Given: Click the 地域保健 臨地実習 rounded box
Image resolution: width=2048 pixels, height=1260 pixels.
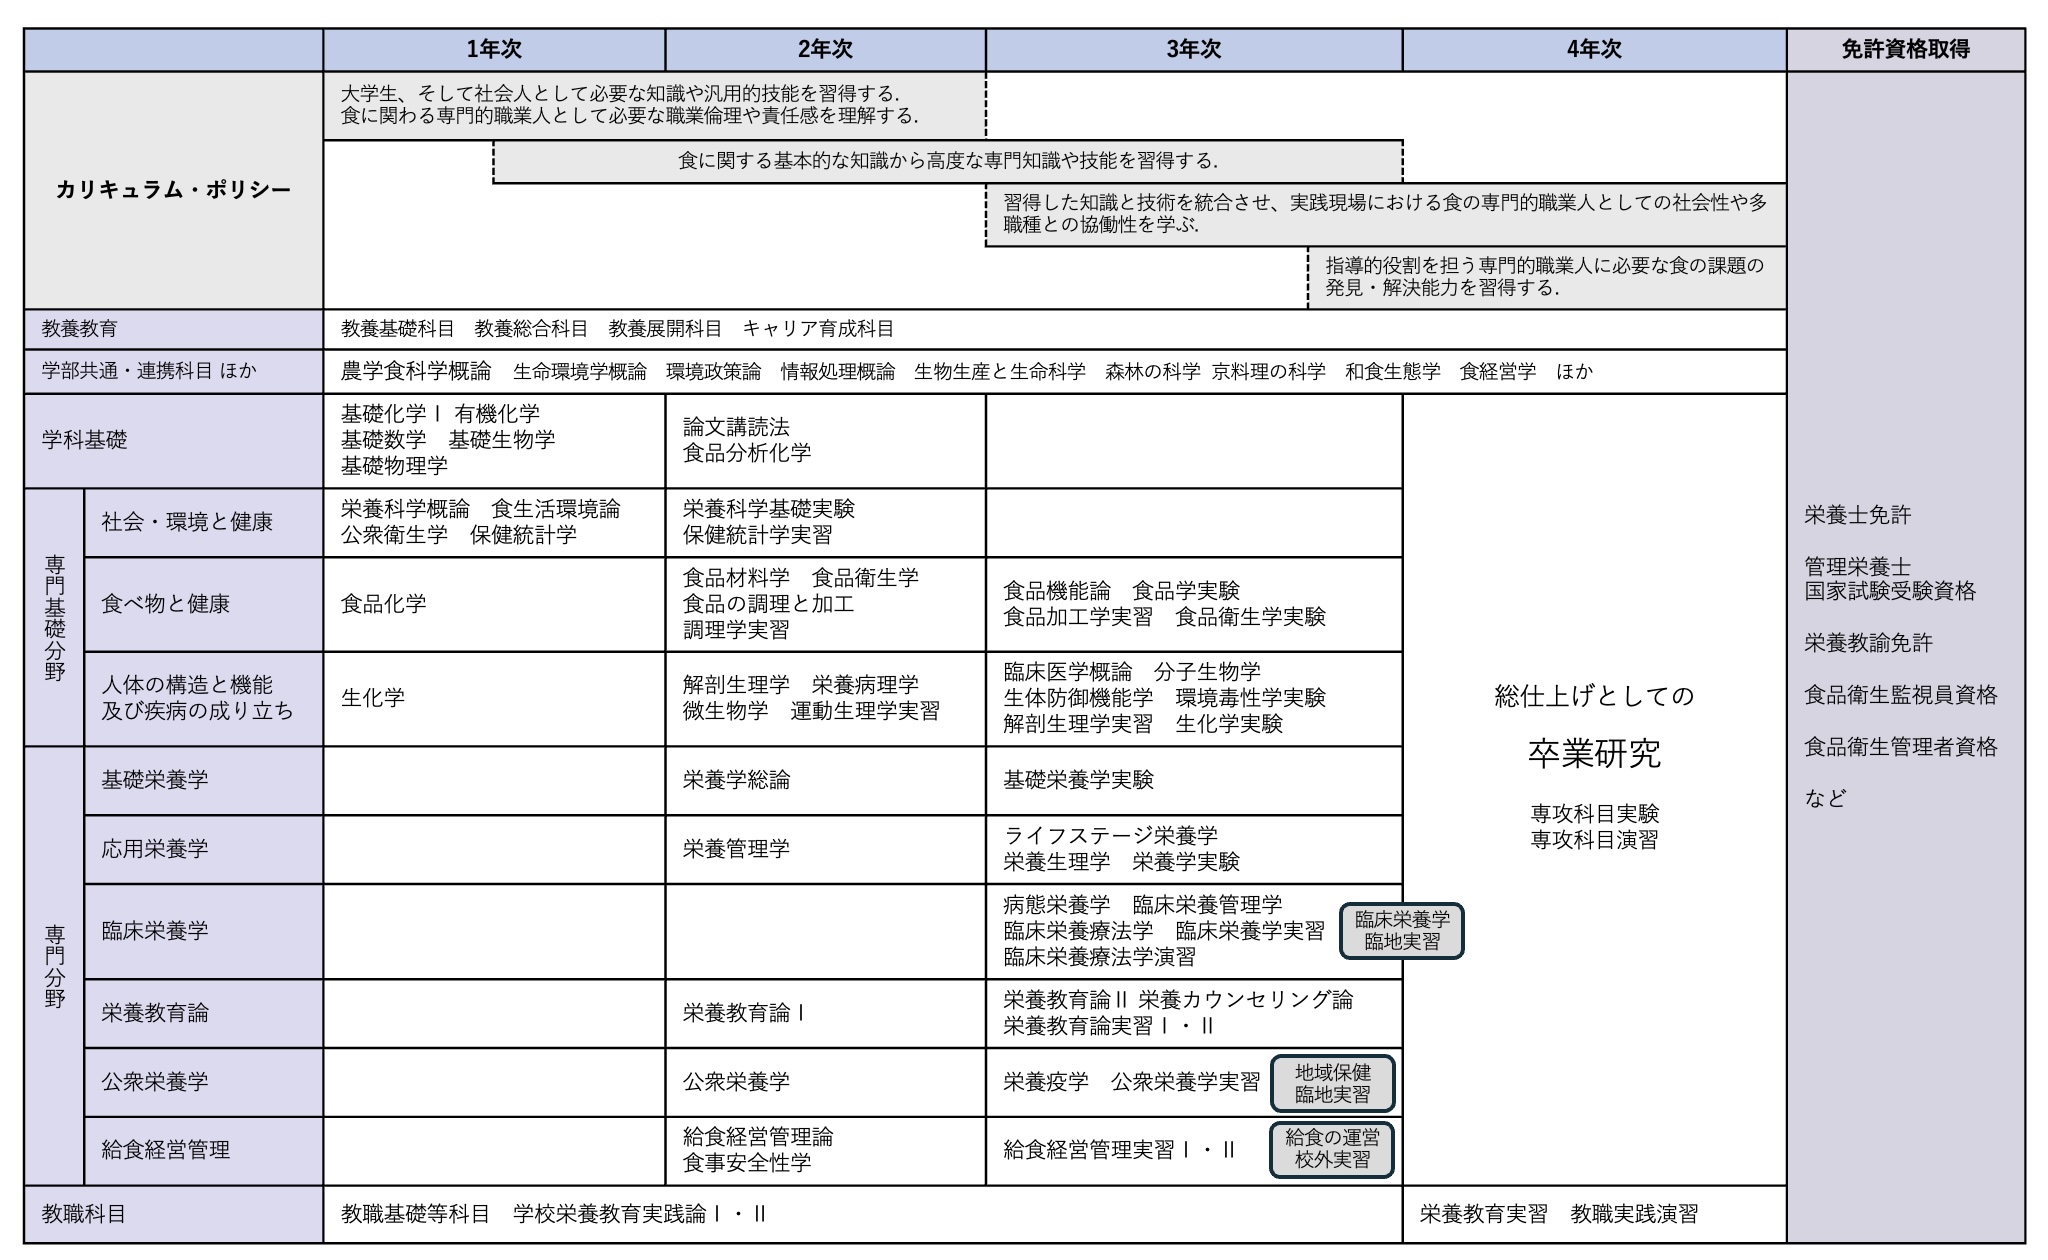Looking at the screenshot, I should 1333,1083.
